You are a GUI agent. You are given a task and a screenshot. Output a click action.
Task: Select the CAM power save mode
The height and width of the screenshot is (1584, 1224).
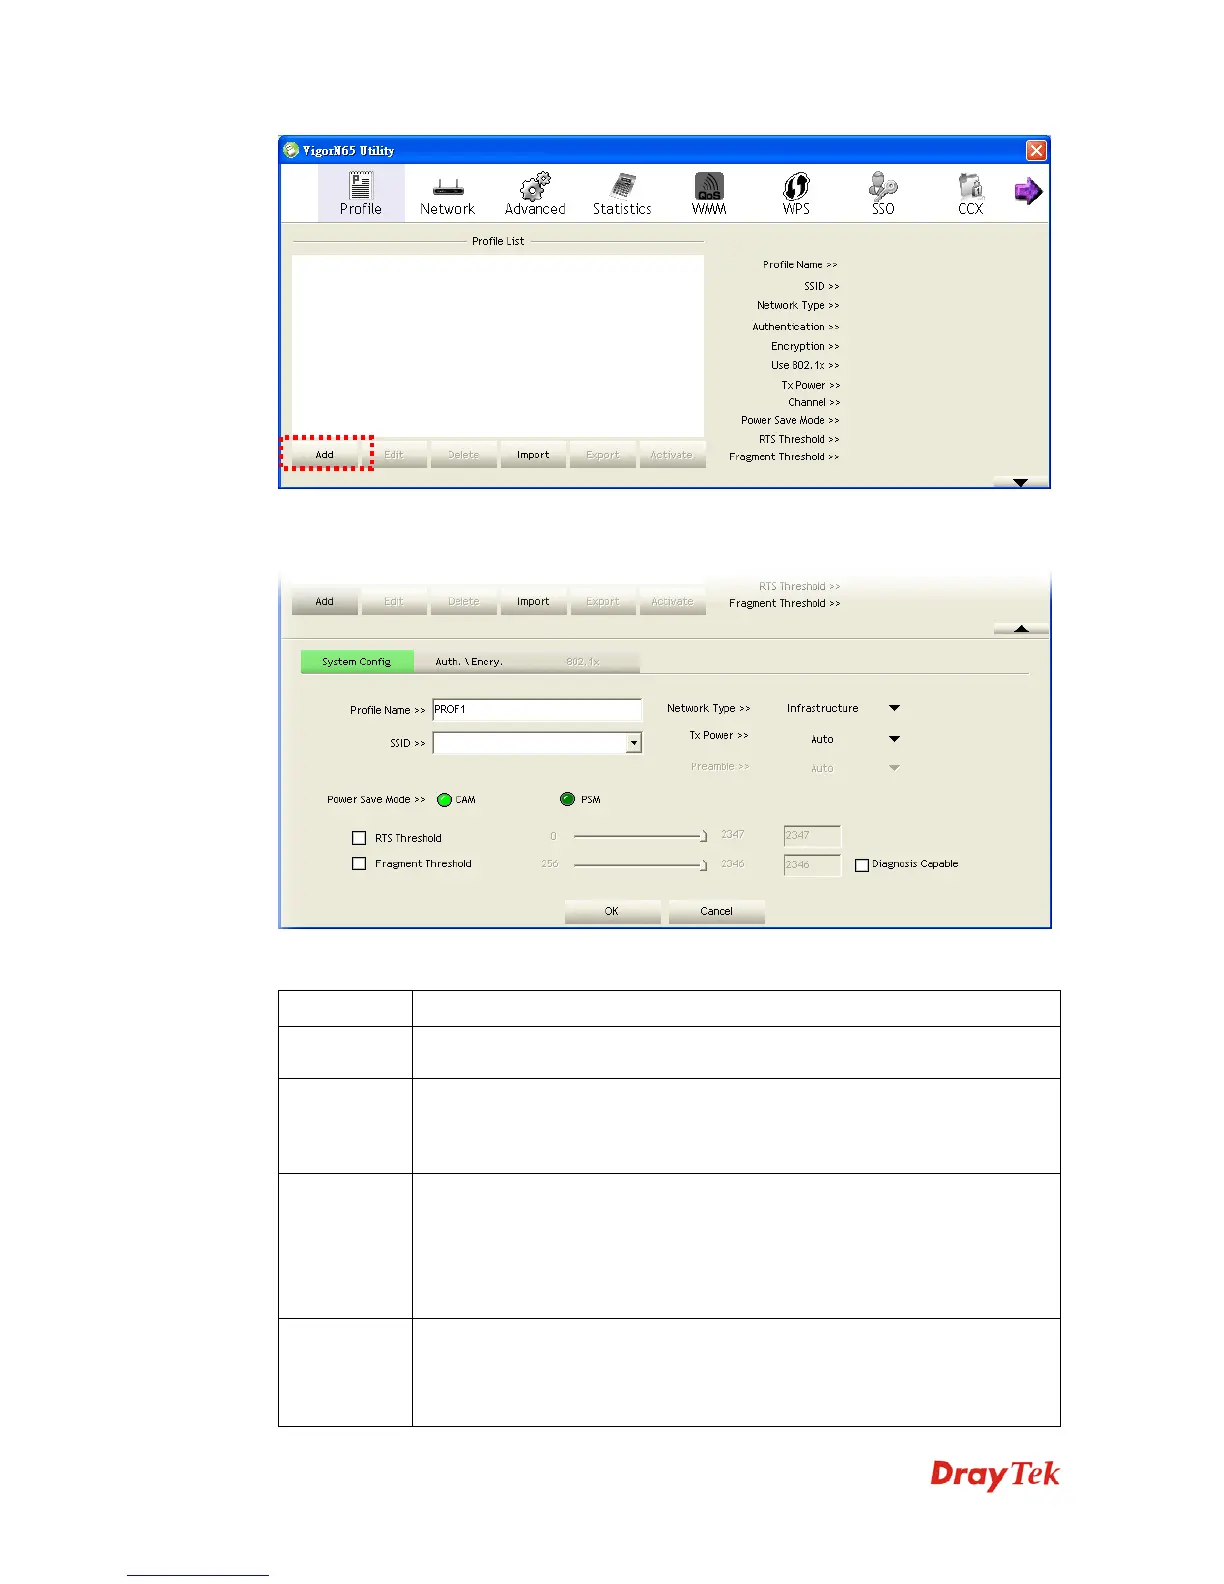[x=444, y=800]
